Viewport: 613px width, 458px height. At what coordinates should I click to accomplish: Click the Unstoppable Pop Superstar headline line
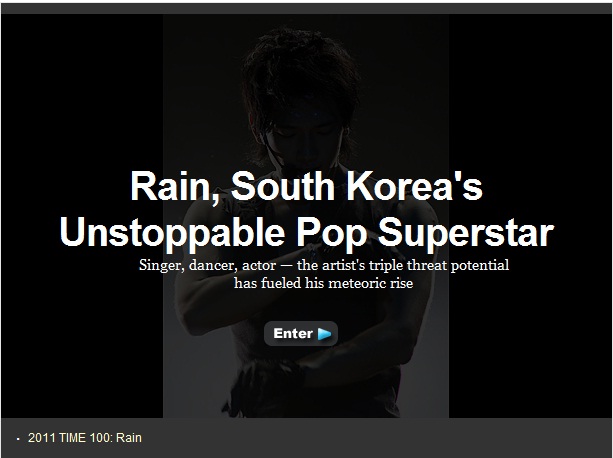[307, 233]
